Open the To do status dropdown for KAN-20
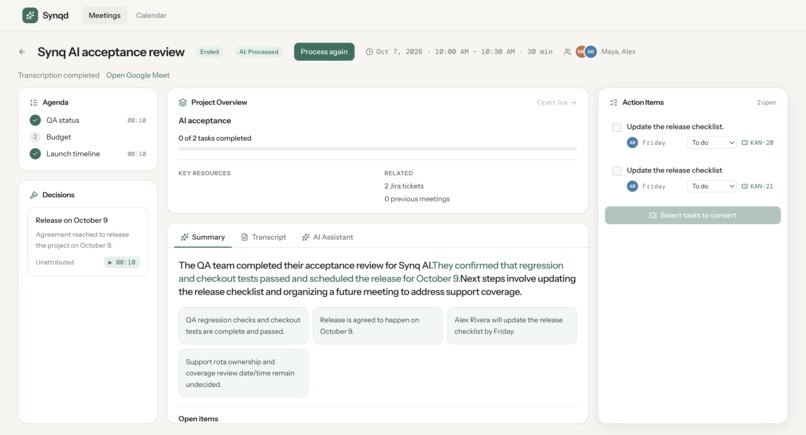806x435 pixels. (712, 142)
